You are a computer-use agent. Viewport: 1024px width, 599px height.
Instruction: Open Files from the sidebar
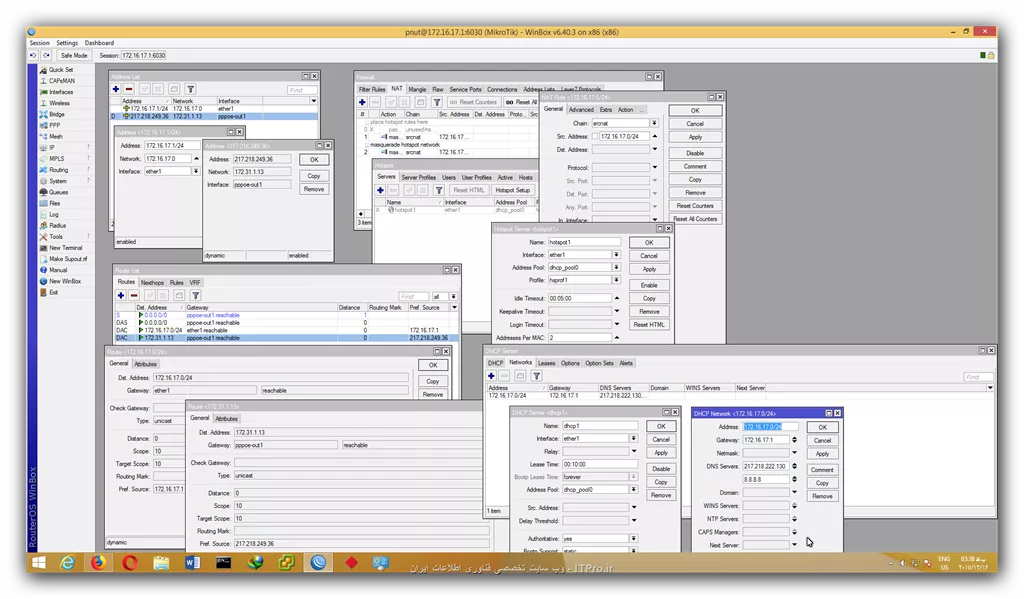click(55, 203)
